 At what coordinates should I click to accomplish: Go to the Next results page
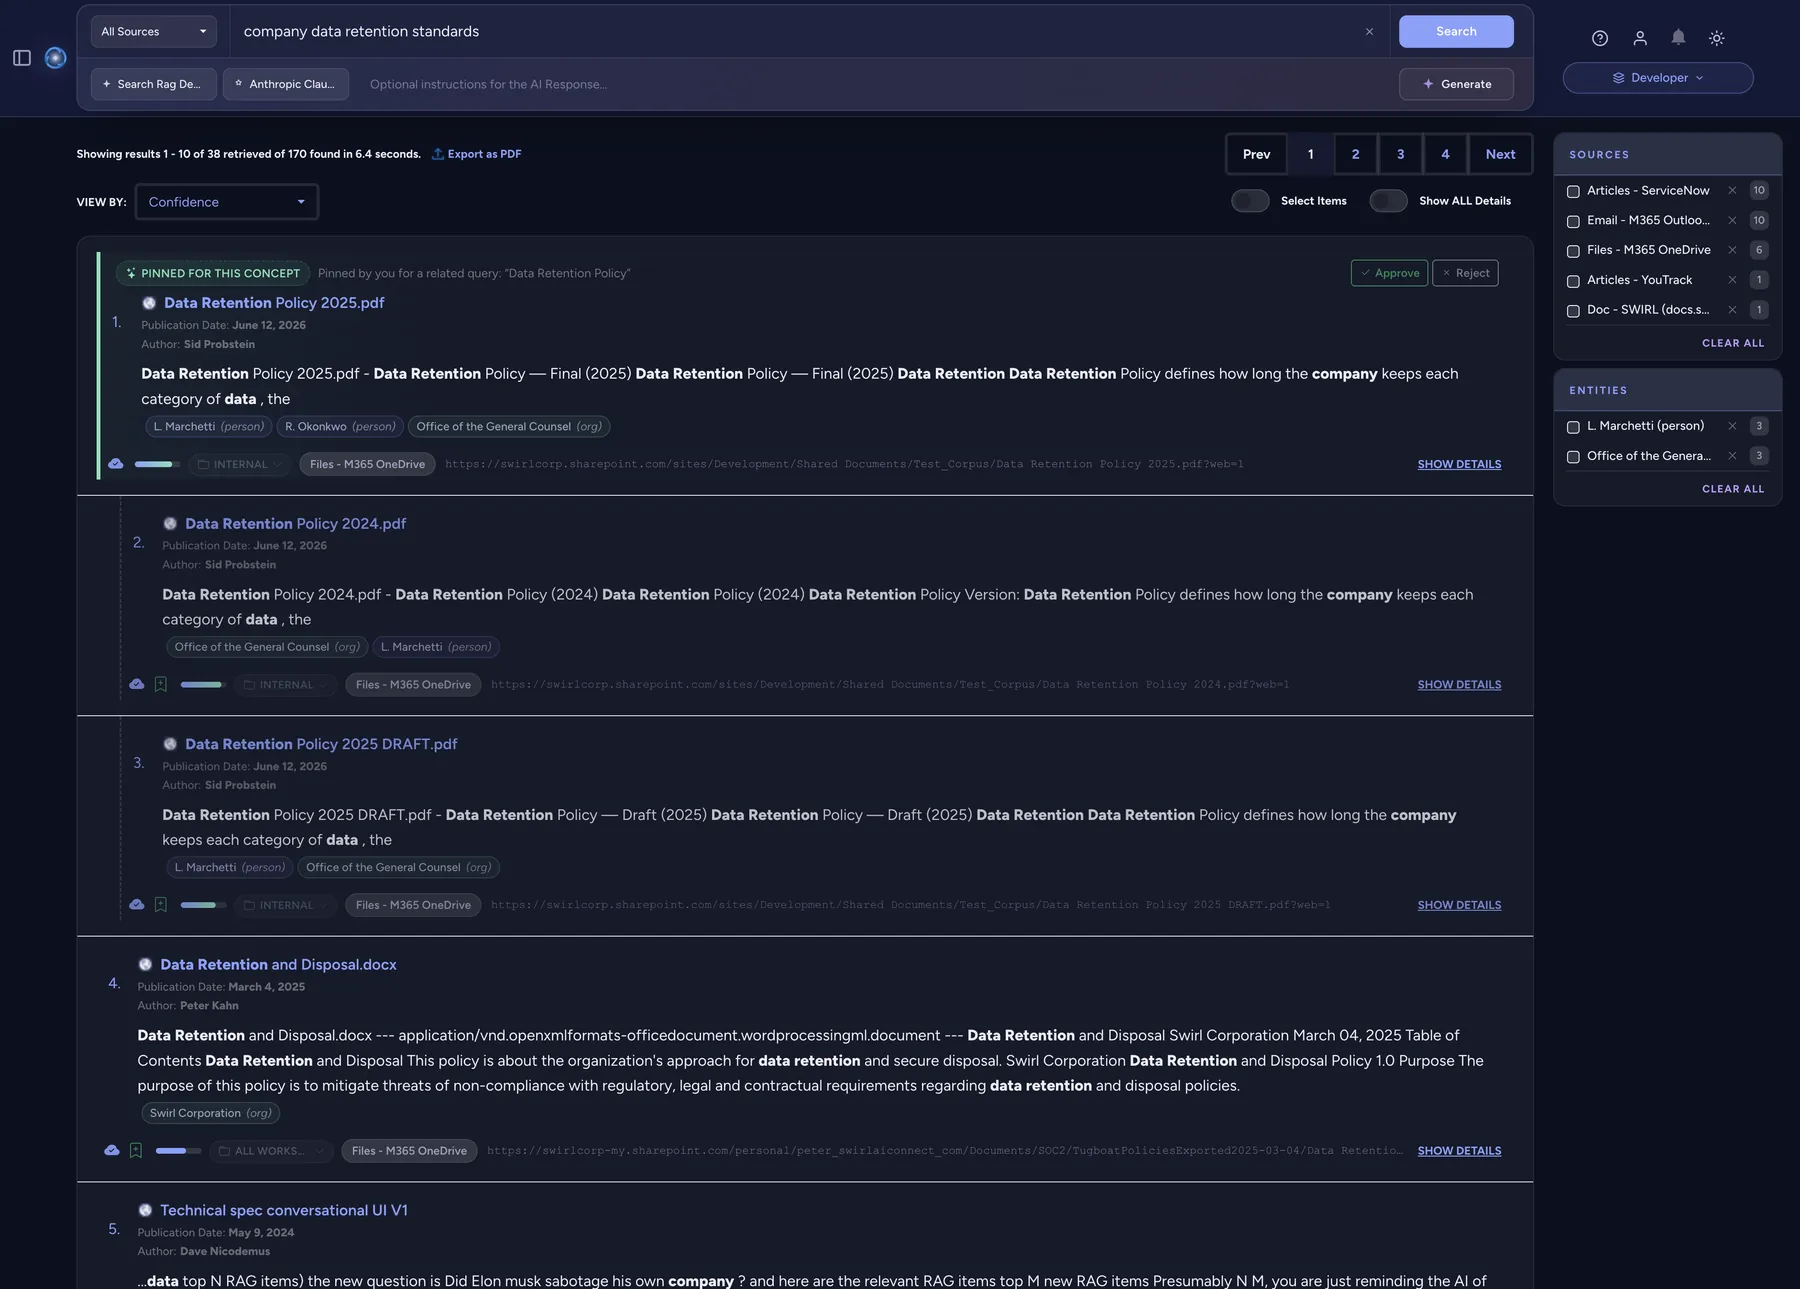[1500, 154]
